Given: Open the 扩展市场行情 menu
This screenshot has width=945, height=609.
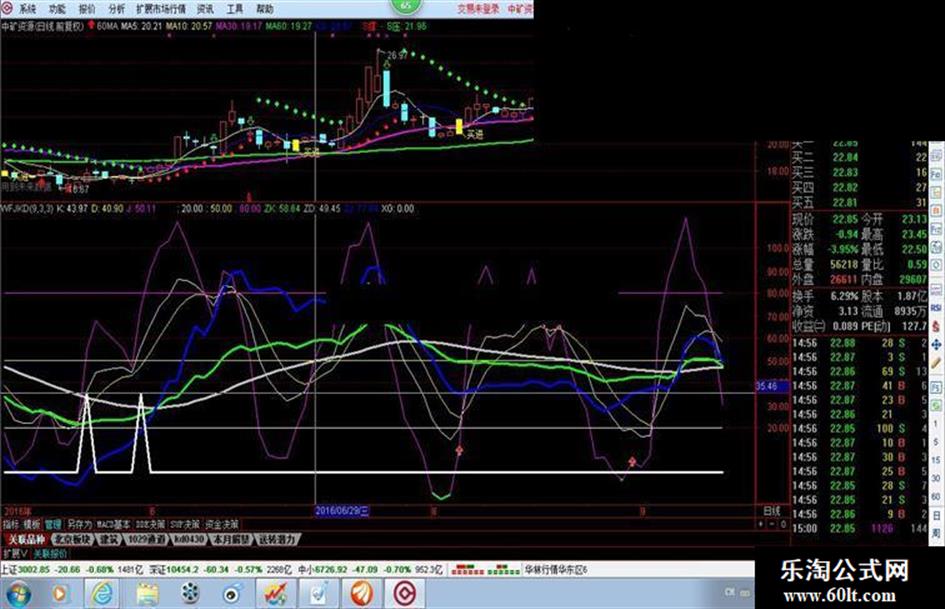Looking at the screenshot, I should 160,7.
